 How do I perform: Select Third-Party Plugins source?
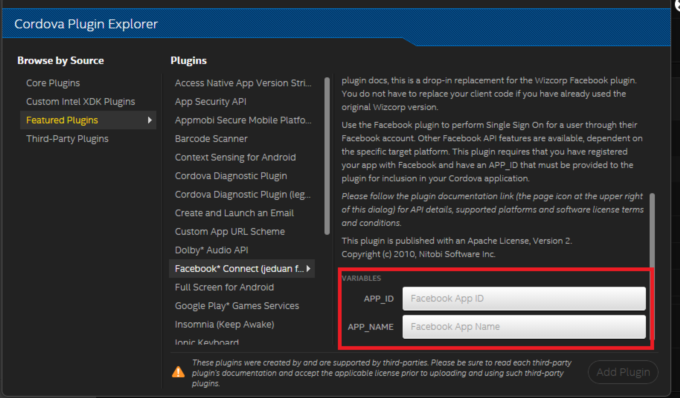pos(67,139)
